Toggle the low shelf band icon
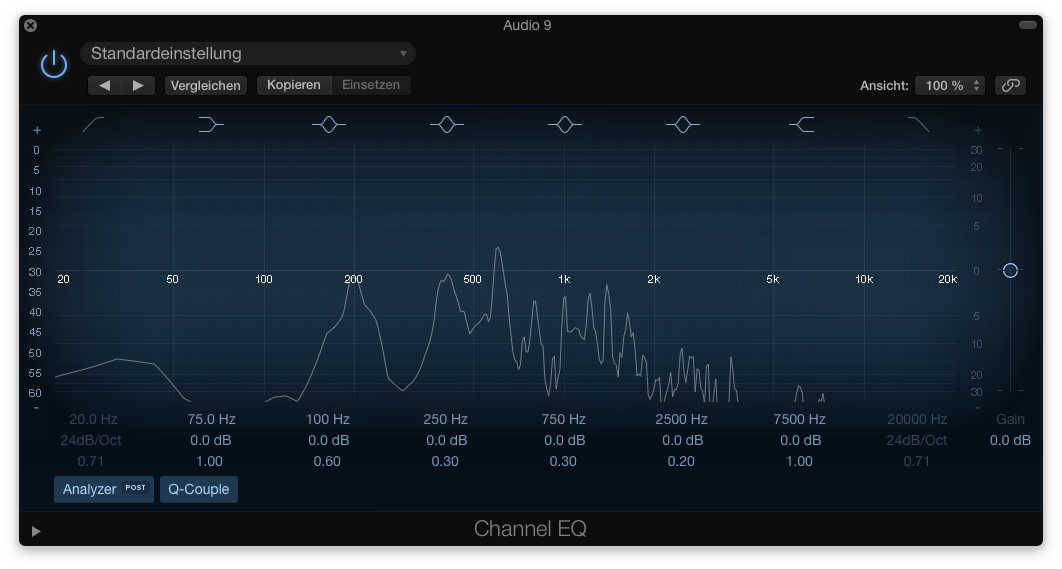This screenshot has width=1062, height=569. pyautogui.click(x=211, y=125)
